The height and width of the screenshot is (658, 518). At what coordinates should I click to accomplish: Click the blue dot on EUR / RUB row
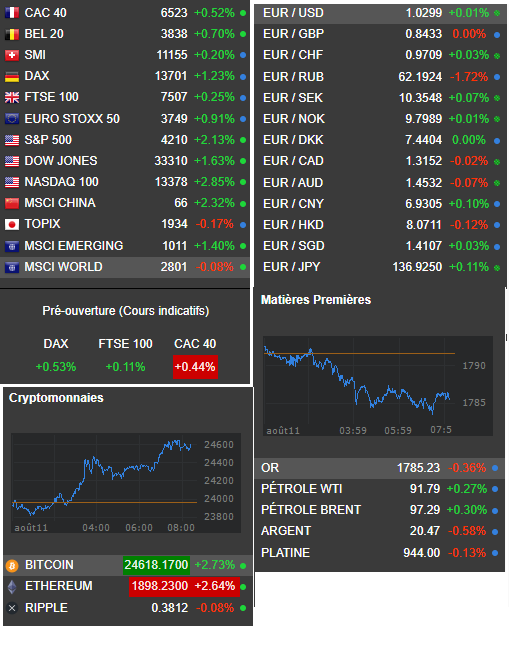(x=497, y=77)
